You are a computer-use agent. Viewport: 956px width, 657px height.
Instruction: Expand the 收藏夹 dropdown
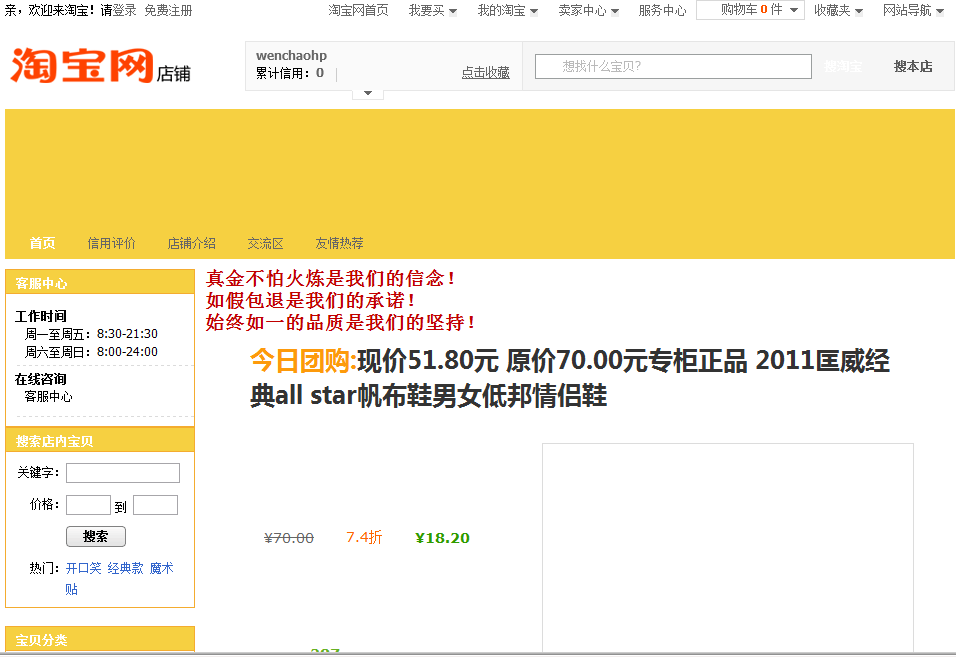[838, 10]
